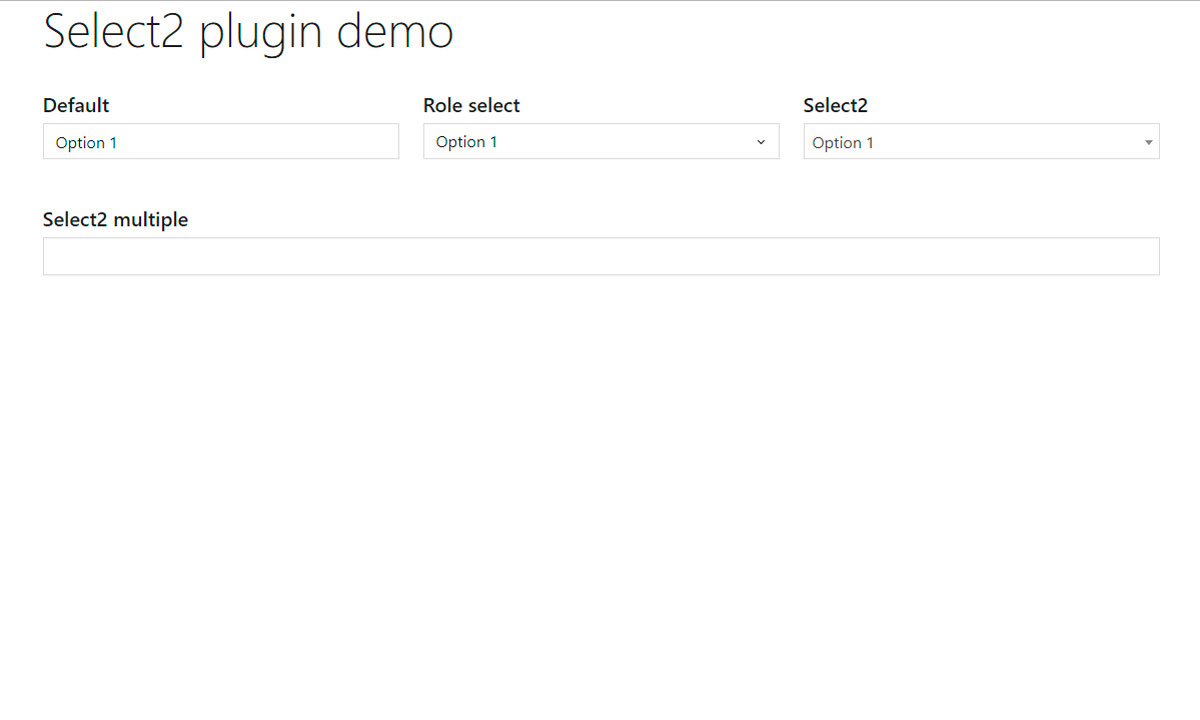
Task: Click the "Default" field label
Action: coord(76,105)
